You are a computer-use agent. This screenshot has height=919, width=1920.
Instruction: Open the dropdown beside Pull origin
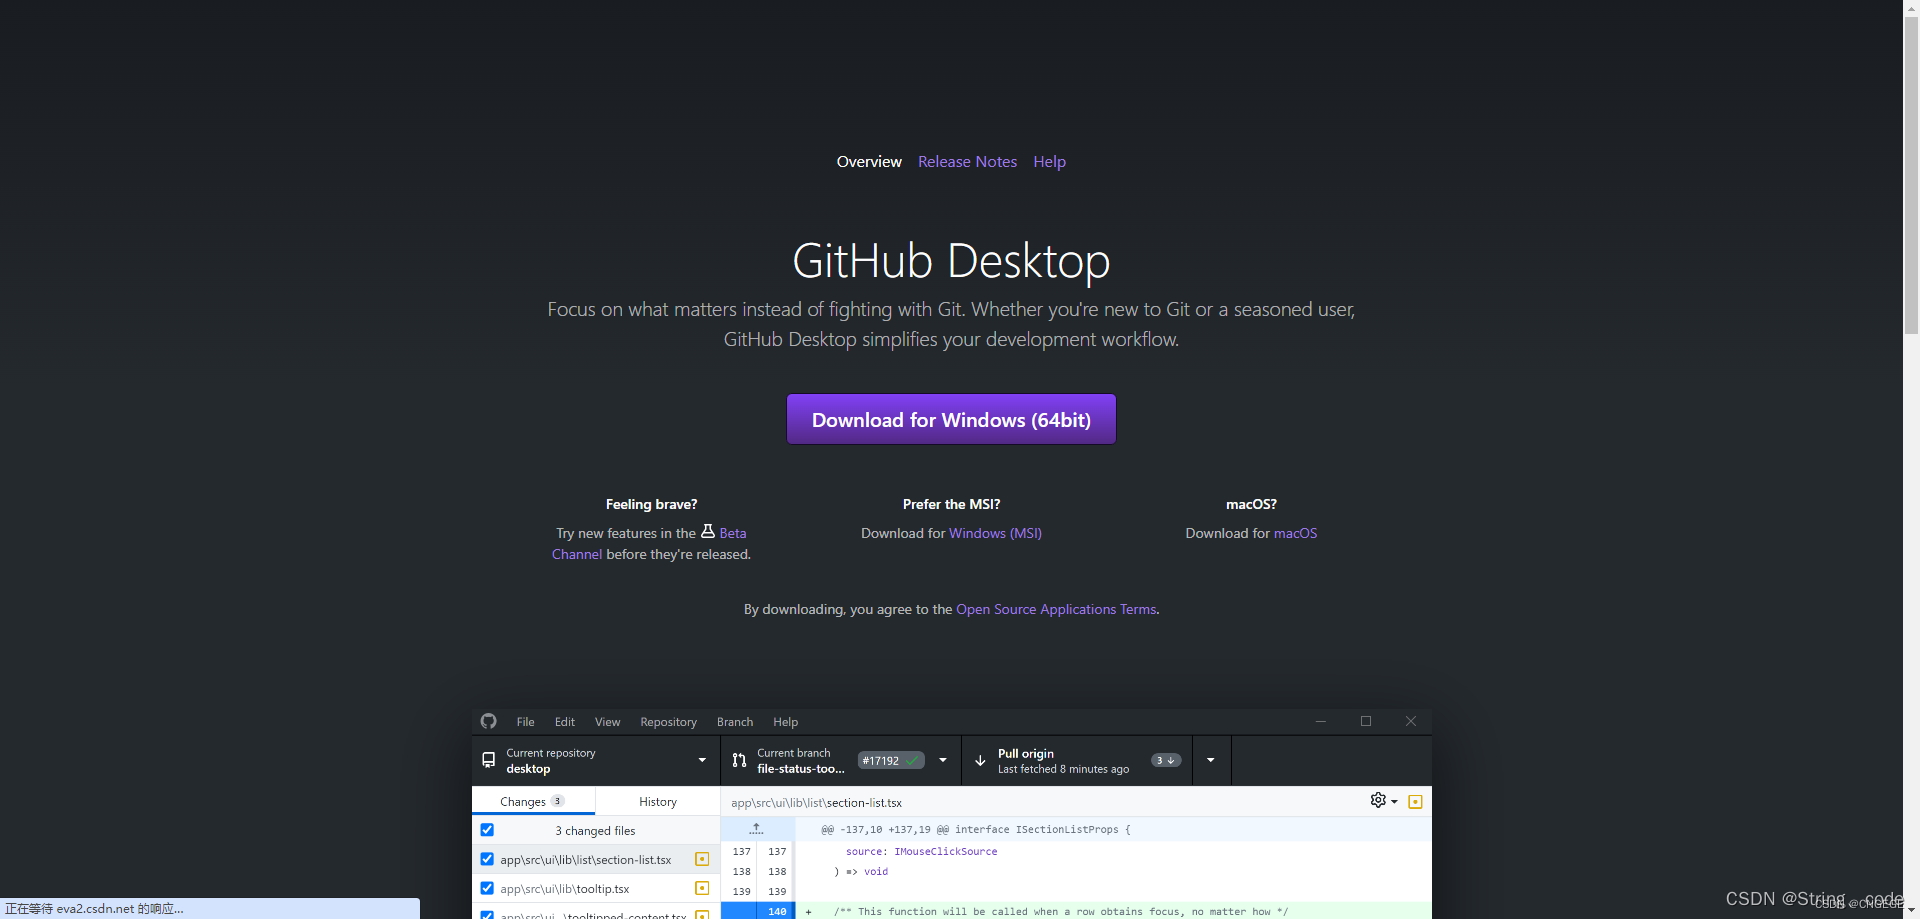(x=1210, y=760)
